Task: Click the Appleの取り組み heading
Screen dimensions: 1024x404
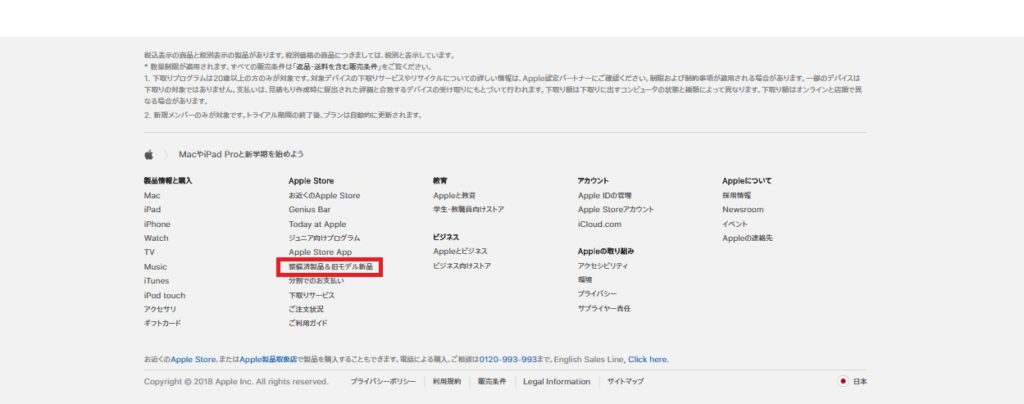Action: point(605,251)
